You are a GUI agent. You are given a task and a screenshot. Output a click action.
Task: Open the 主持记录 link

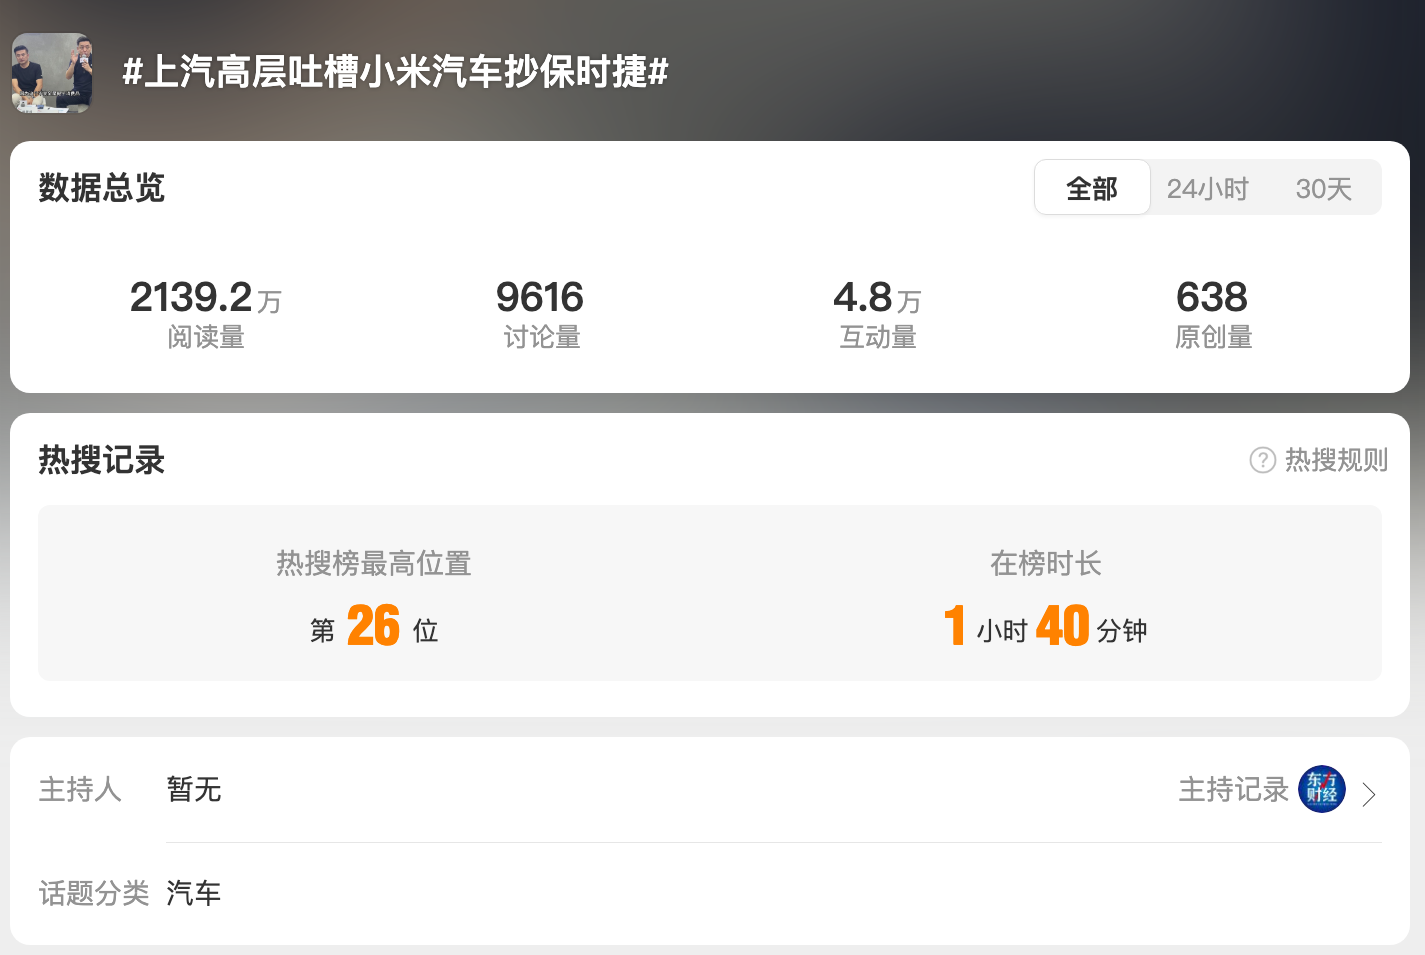1233,789
